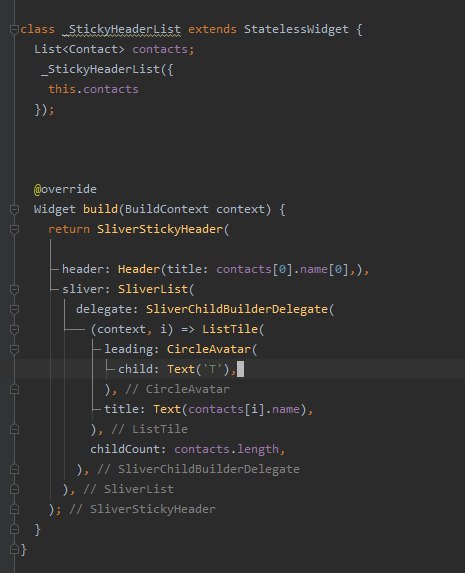Viewport: 465px width, 573px height.
Task: Click 'extends' keyword in class declaration
Action: 212,29
